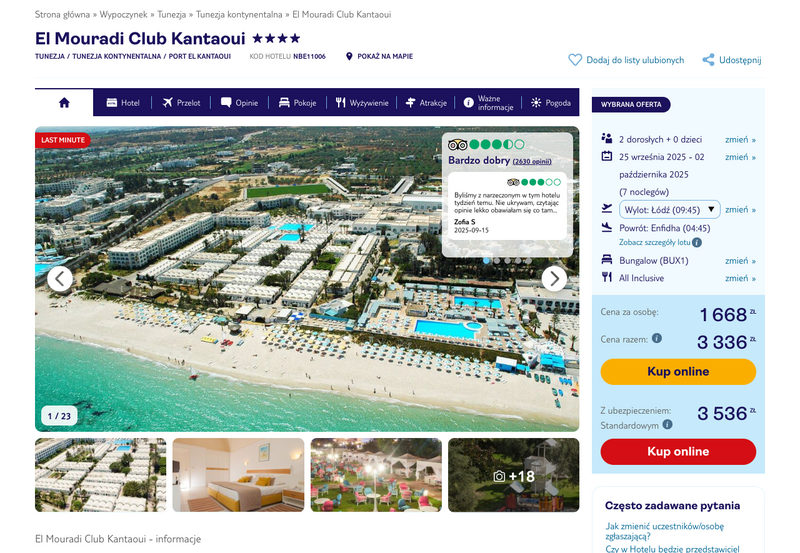This screenshot has width=800, height=553.
Task: Select first review carousel dot
Action: (486, 261)
